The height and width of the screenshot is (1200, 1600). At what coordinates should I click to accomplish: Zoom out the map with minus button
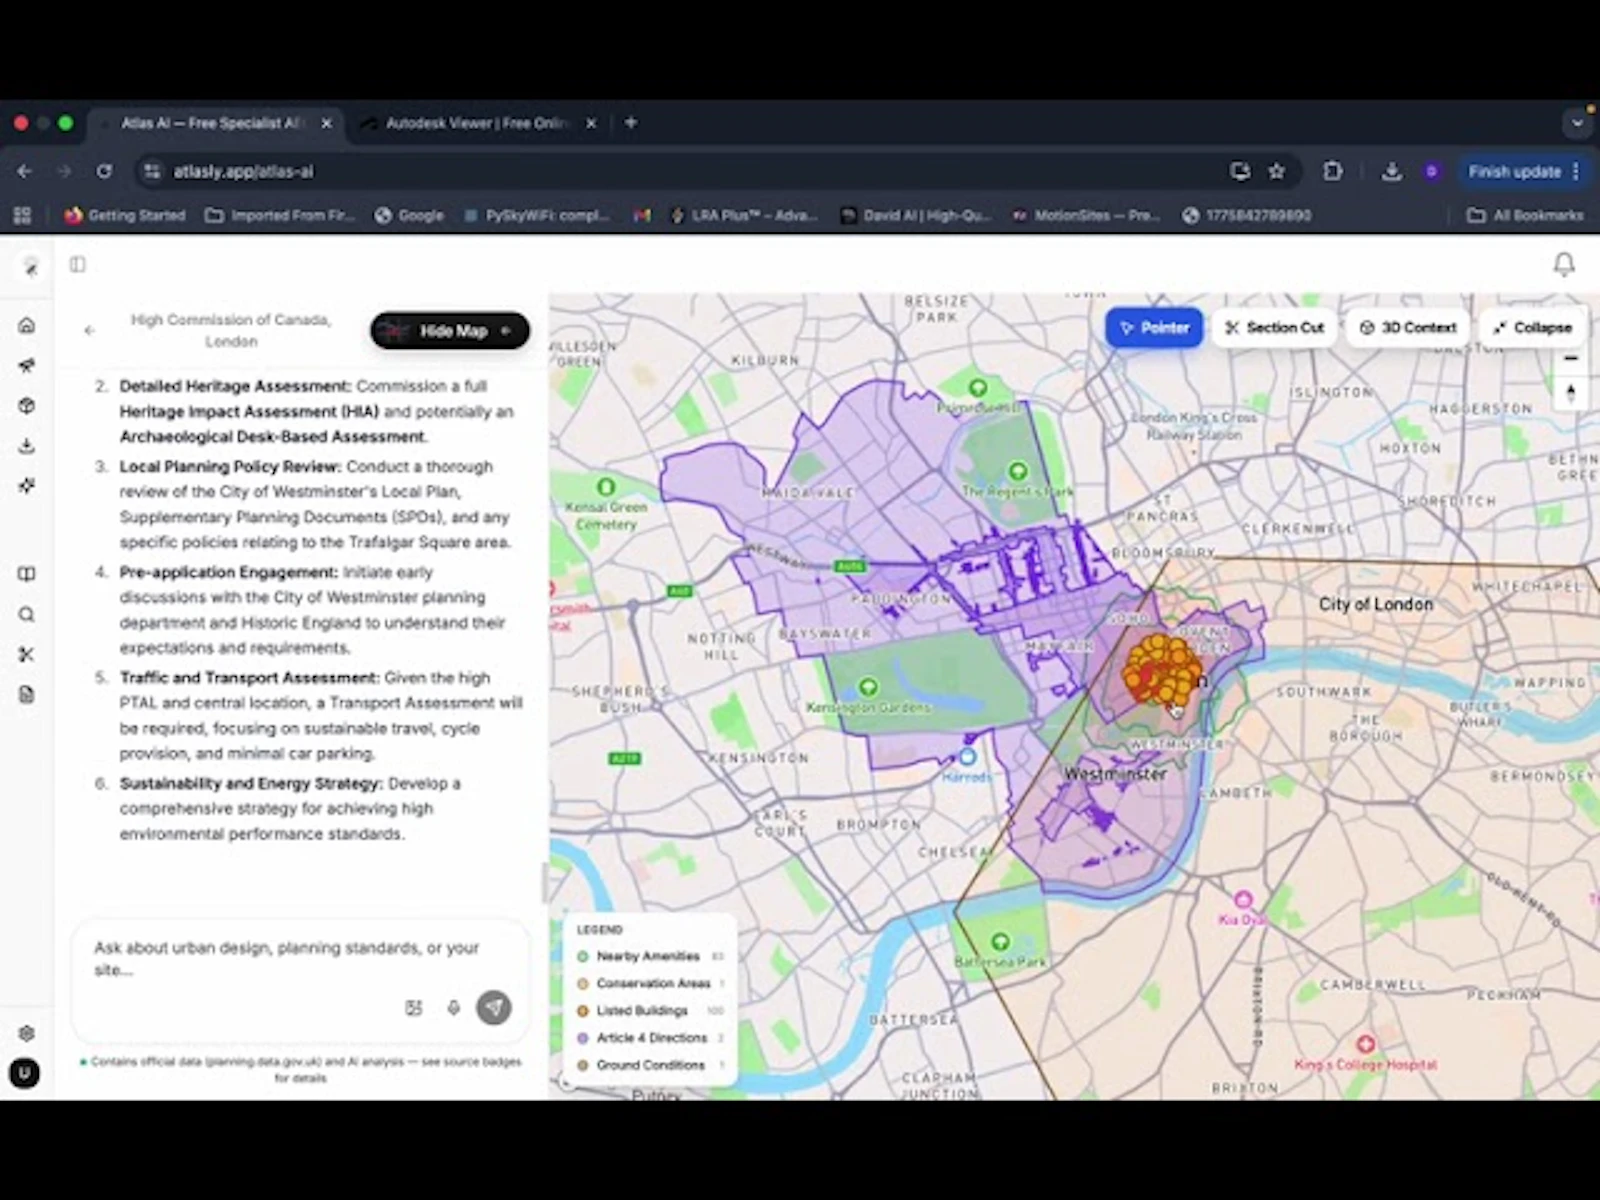(x=1571, y=358)
